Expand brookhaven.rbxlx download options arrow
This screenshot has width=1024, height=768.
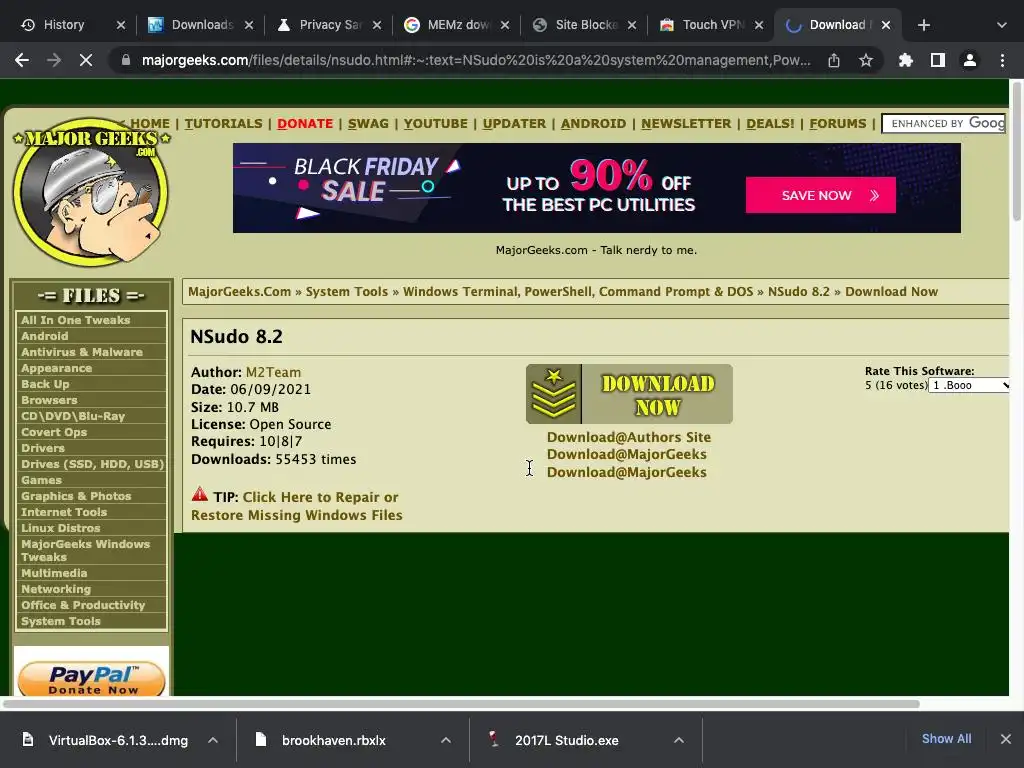pos(445,740)
